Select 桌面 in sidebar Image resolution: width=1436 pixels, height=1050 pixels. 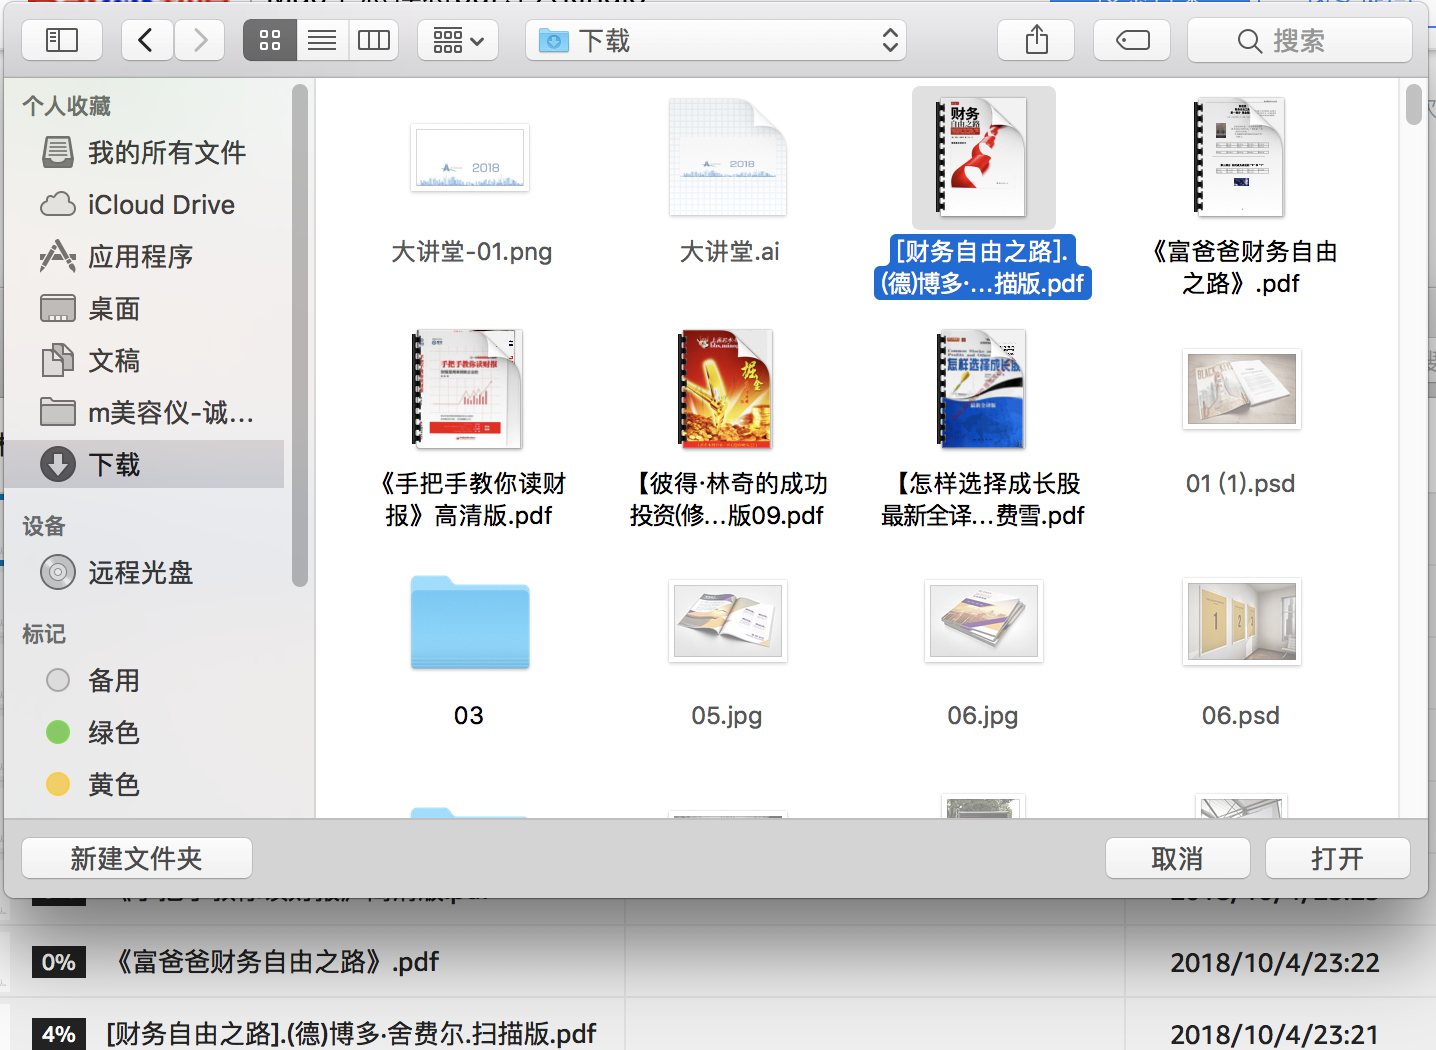(x=145, y=308)
